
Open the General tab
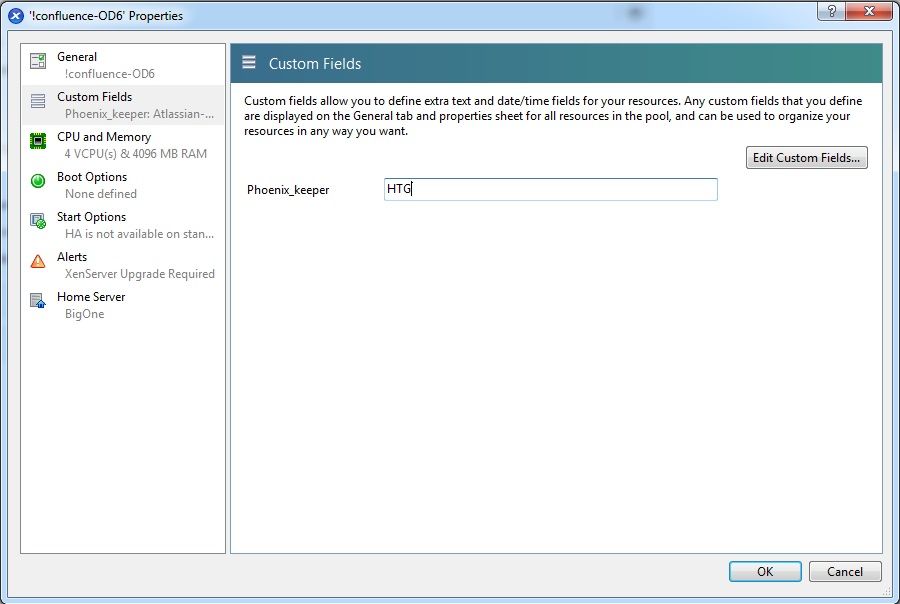123,65
